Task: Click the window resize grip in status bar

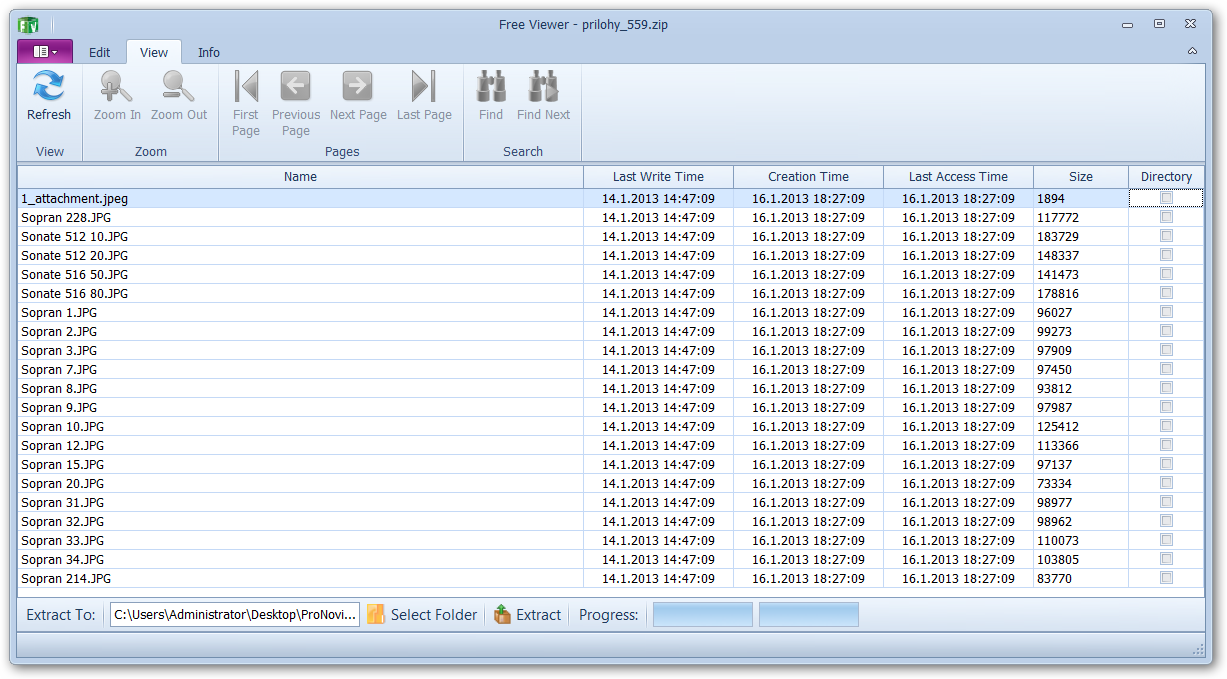Action: pos(1198,650)
